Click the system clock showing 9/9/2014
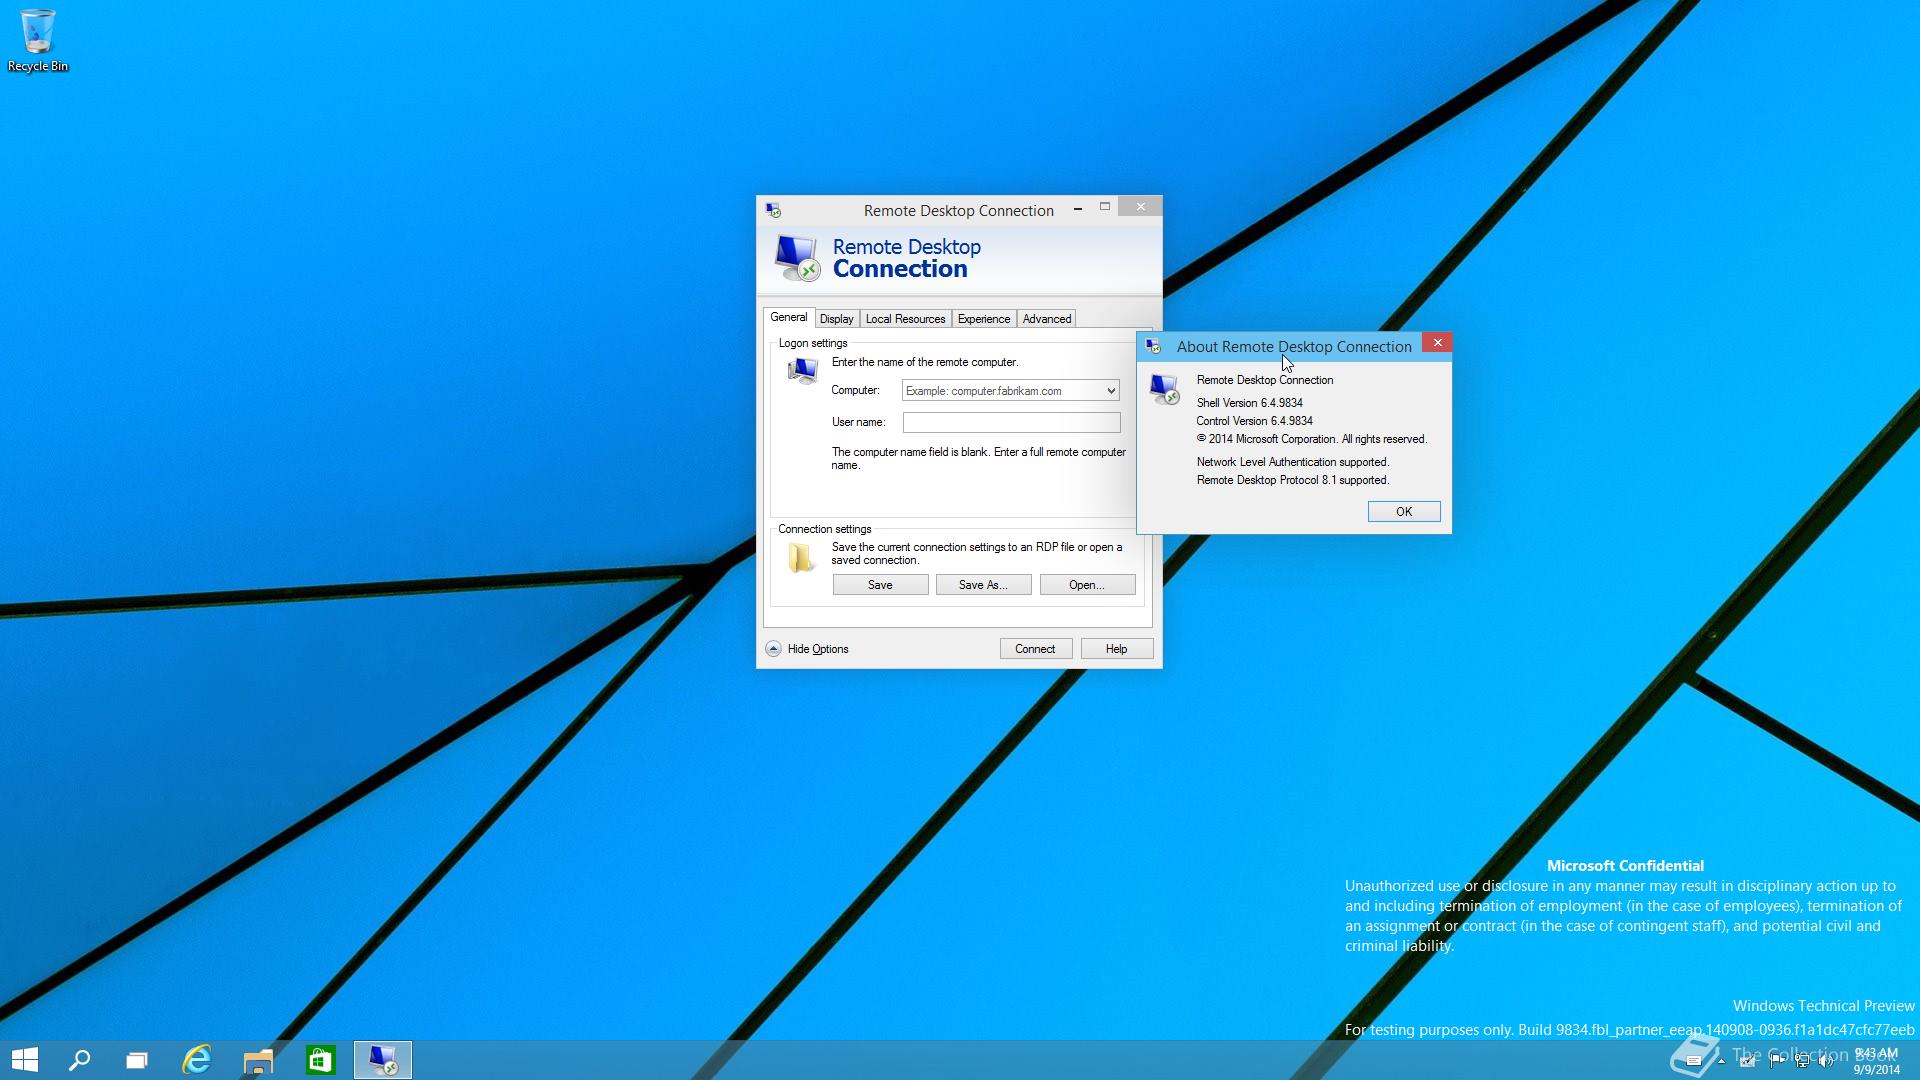Viewport: 1920px width, 1080px height. click(x=1876, y=1061)
